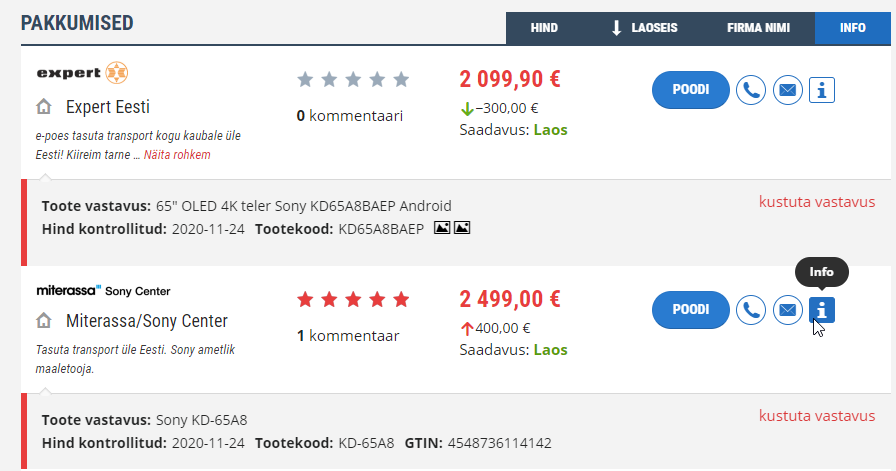The height and width of the screenshot is (471, 896).
Task: Sort offers by FIRMA NIMI tab
Action: [758, 28]
